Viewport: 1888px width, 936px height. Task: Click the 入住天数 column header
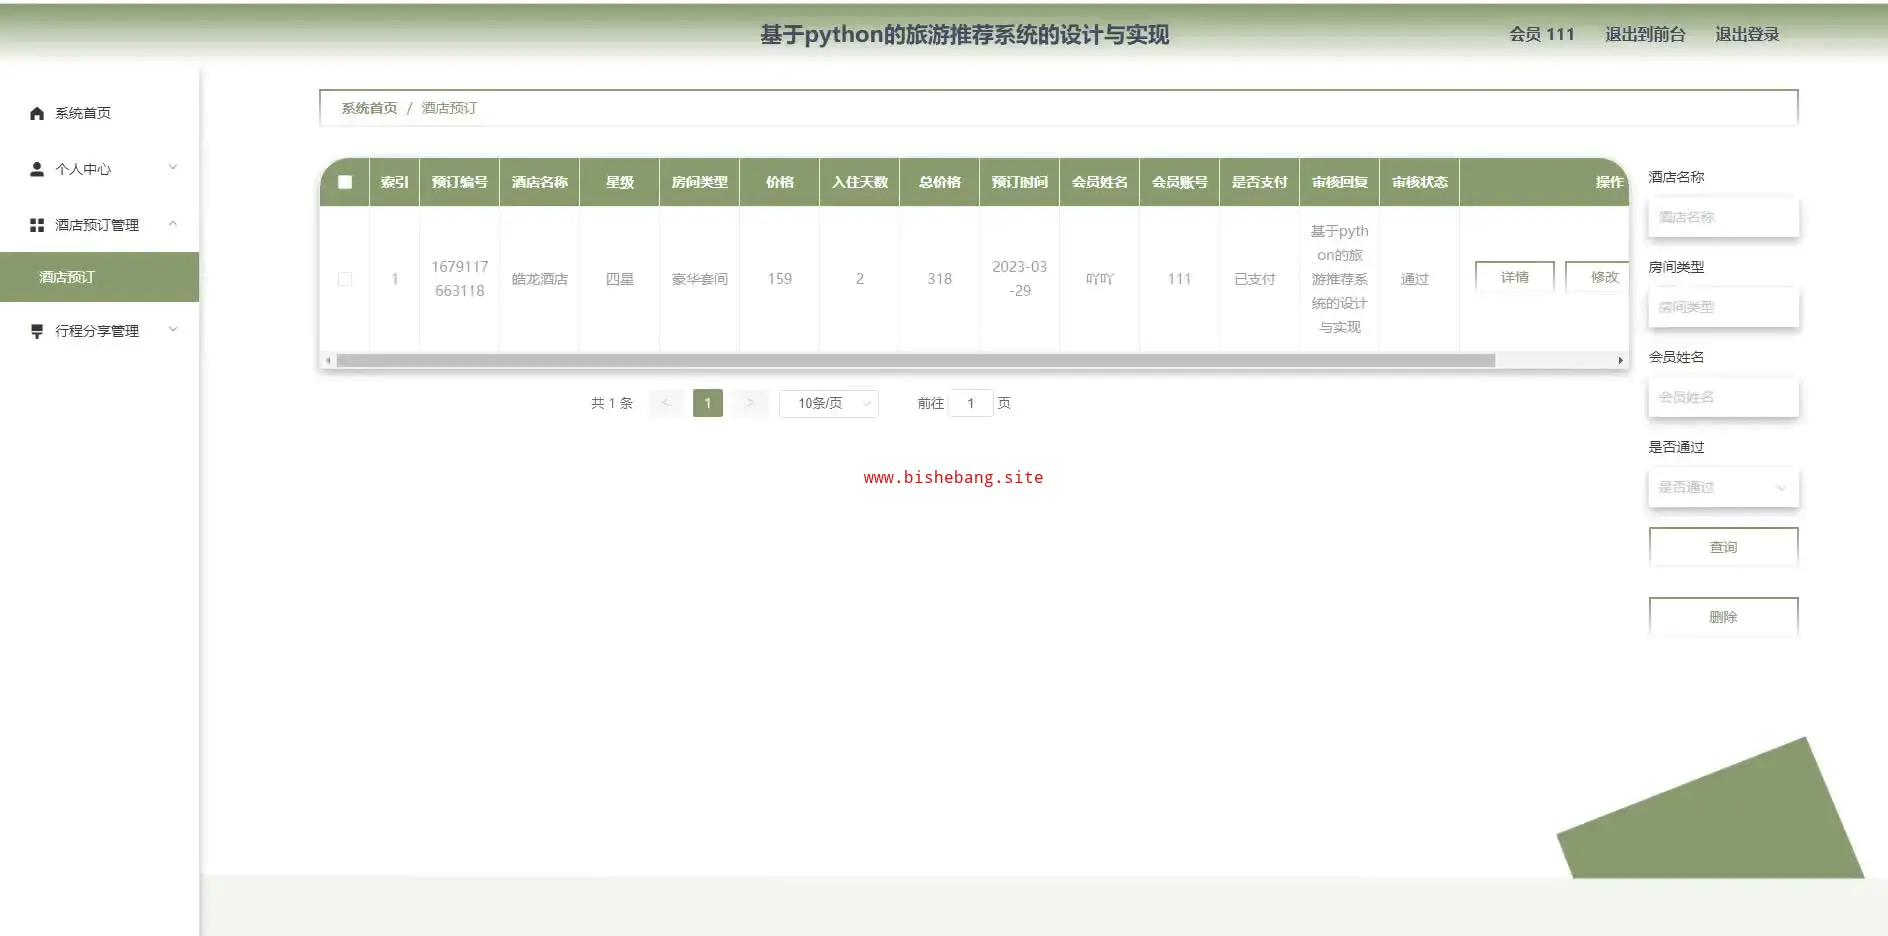coord(859,182)
